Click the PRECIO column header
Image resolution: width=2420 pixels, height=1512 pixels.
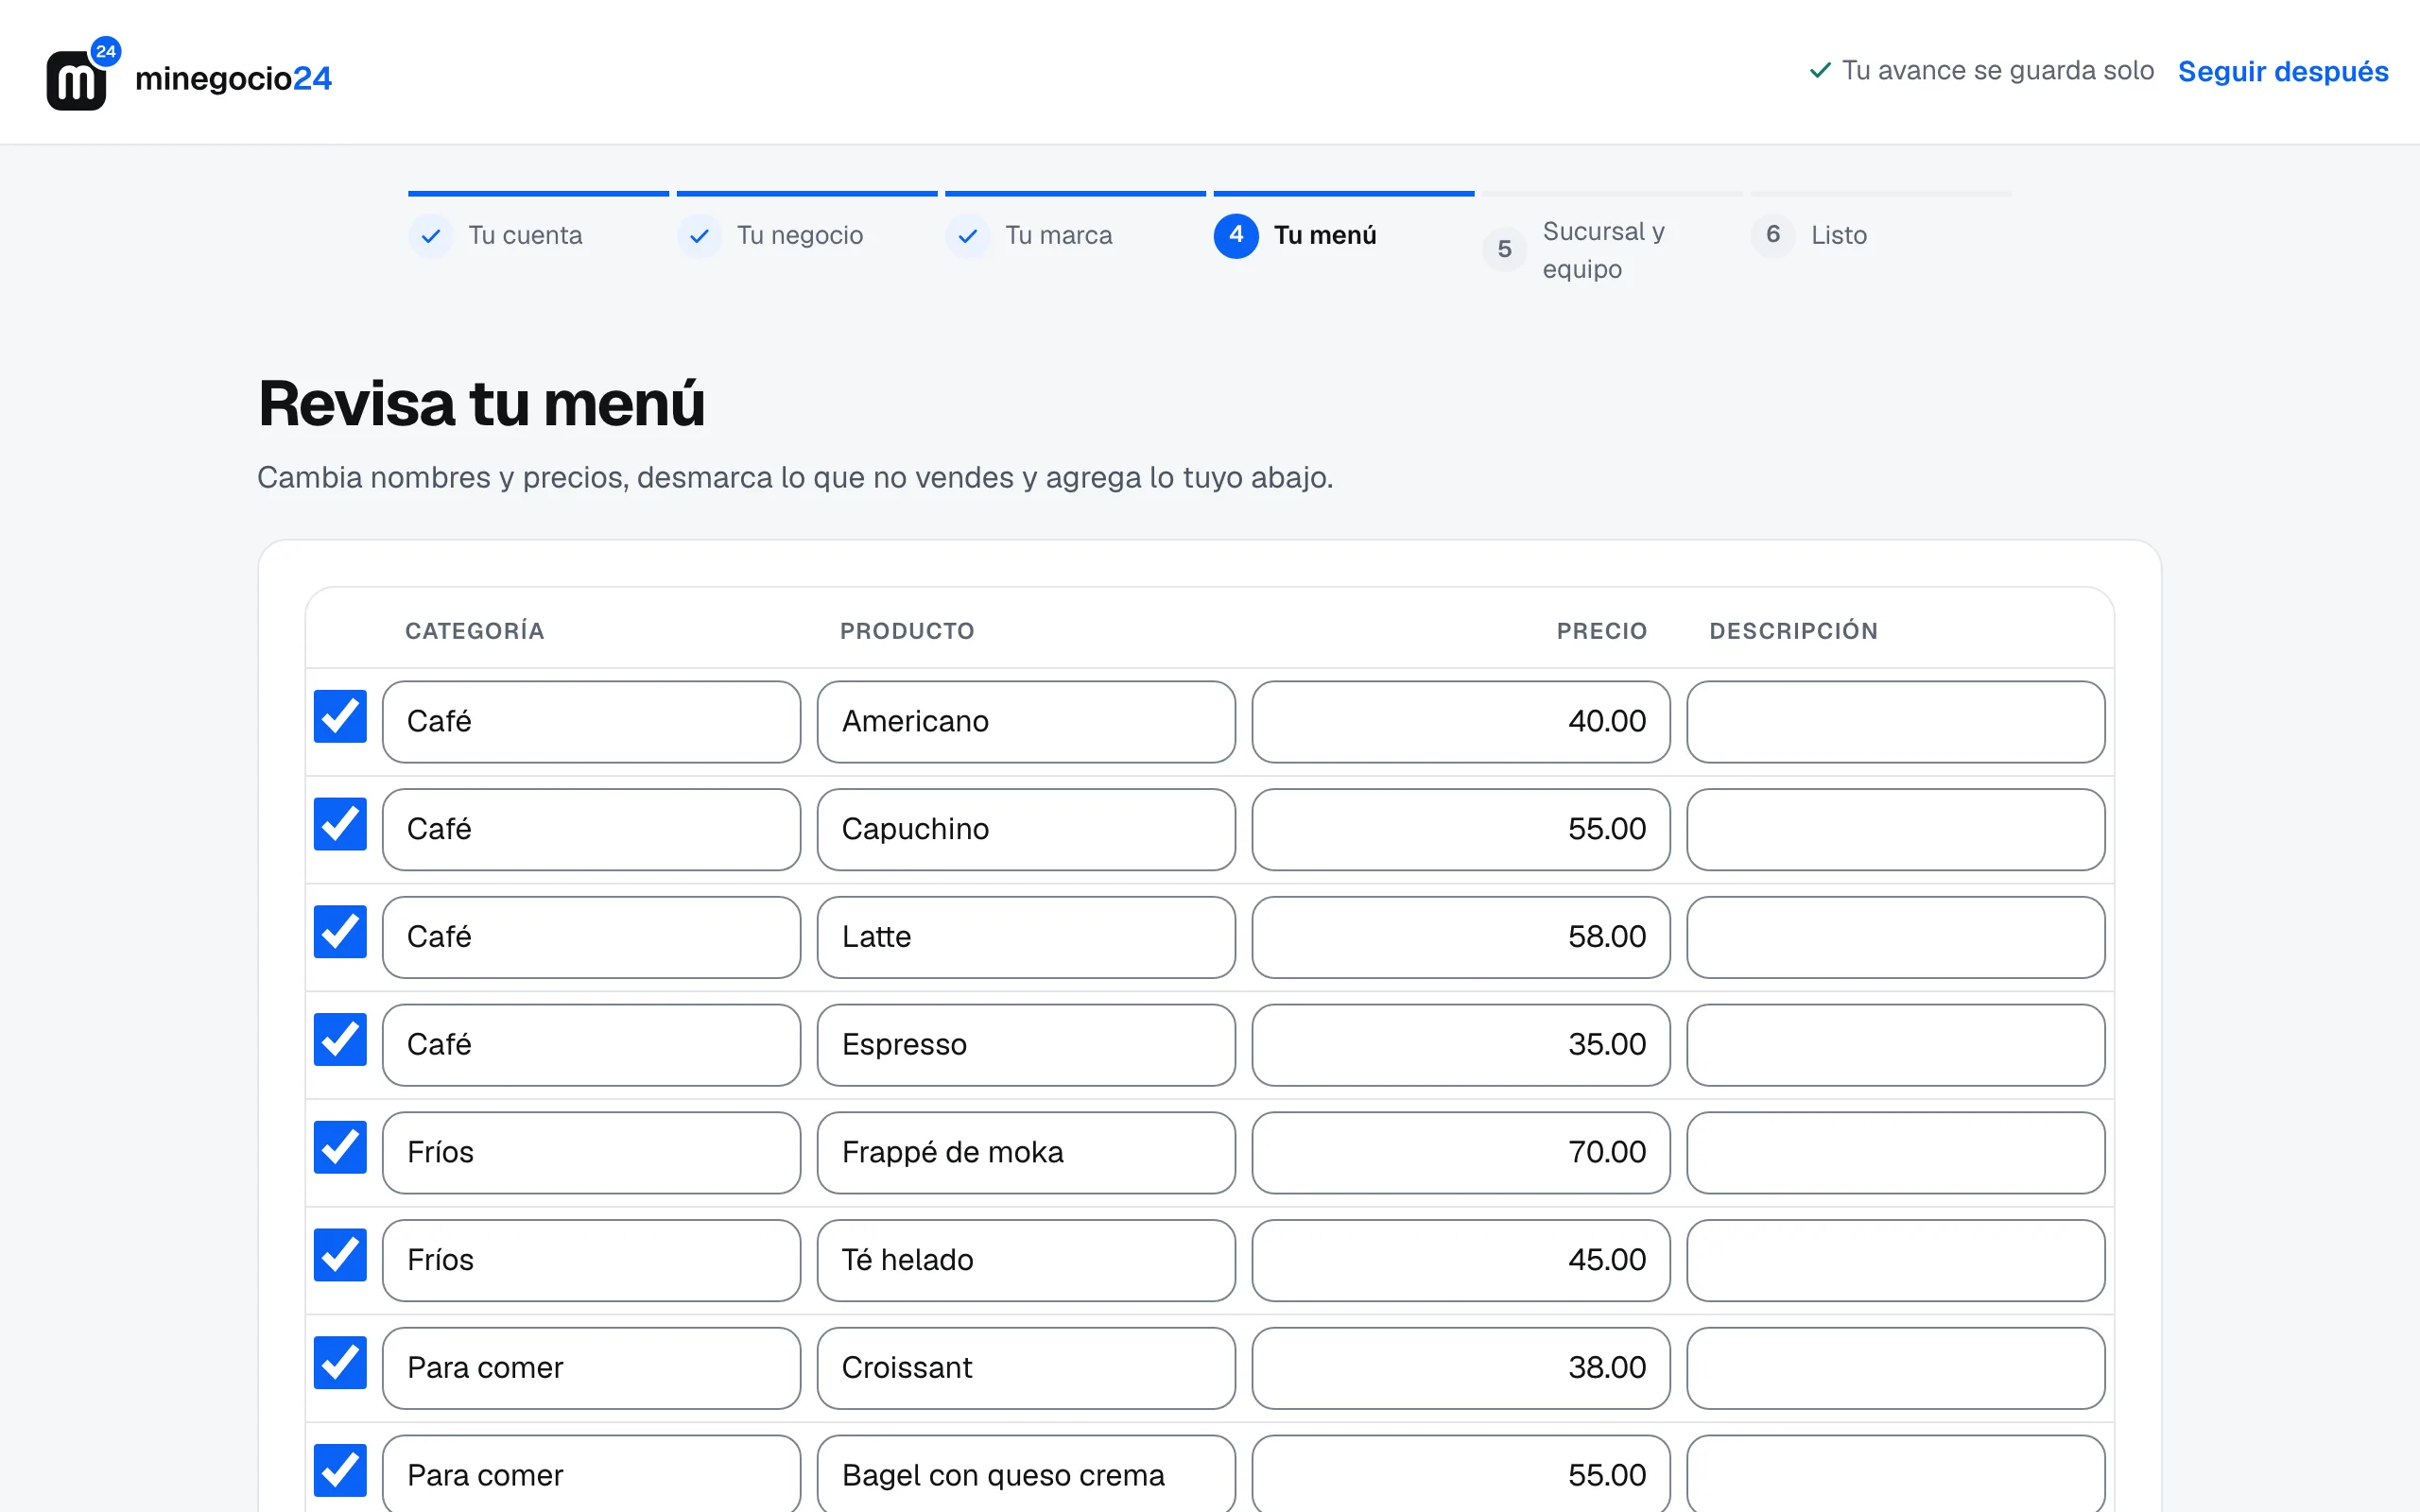tap(1601, 631)
